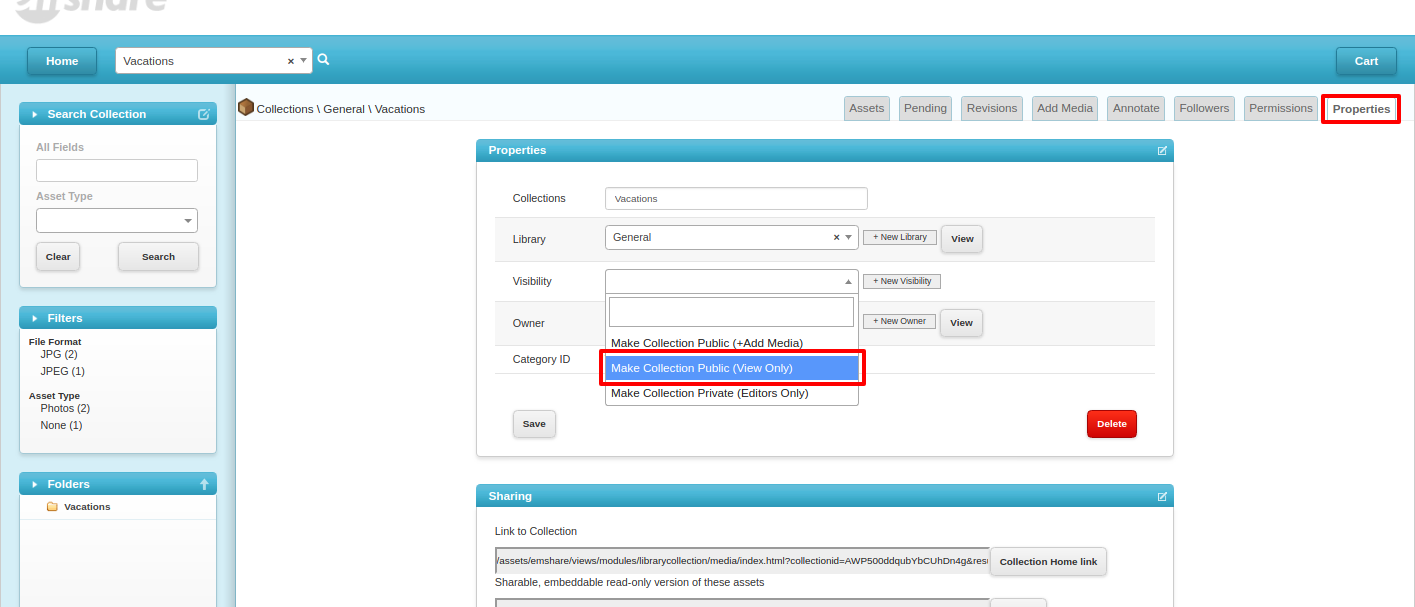Pick Make Collection Private (Editors Only)
1415x607 pixels.
[x=732, y=393]
